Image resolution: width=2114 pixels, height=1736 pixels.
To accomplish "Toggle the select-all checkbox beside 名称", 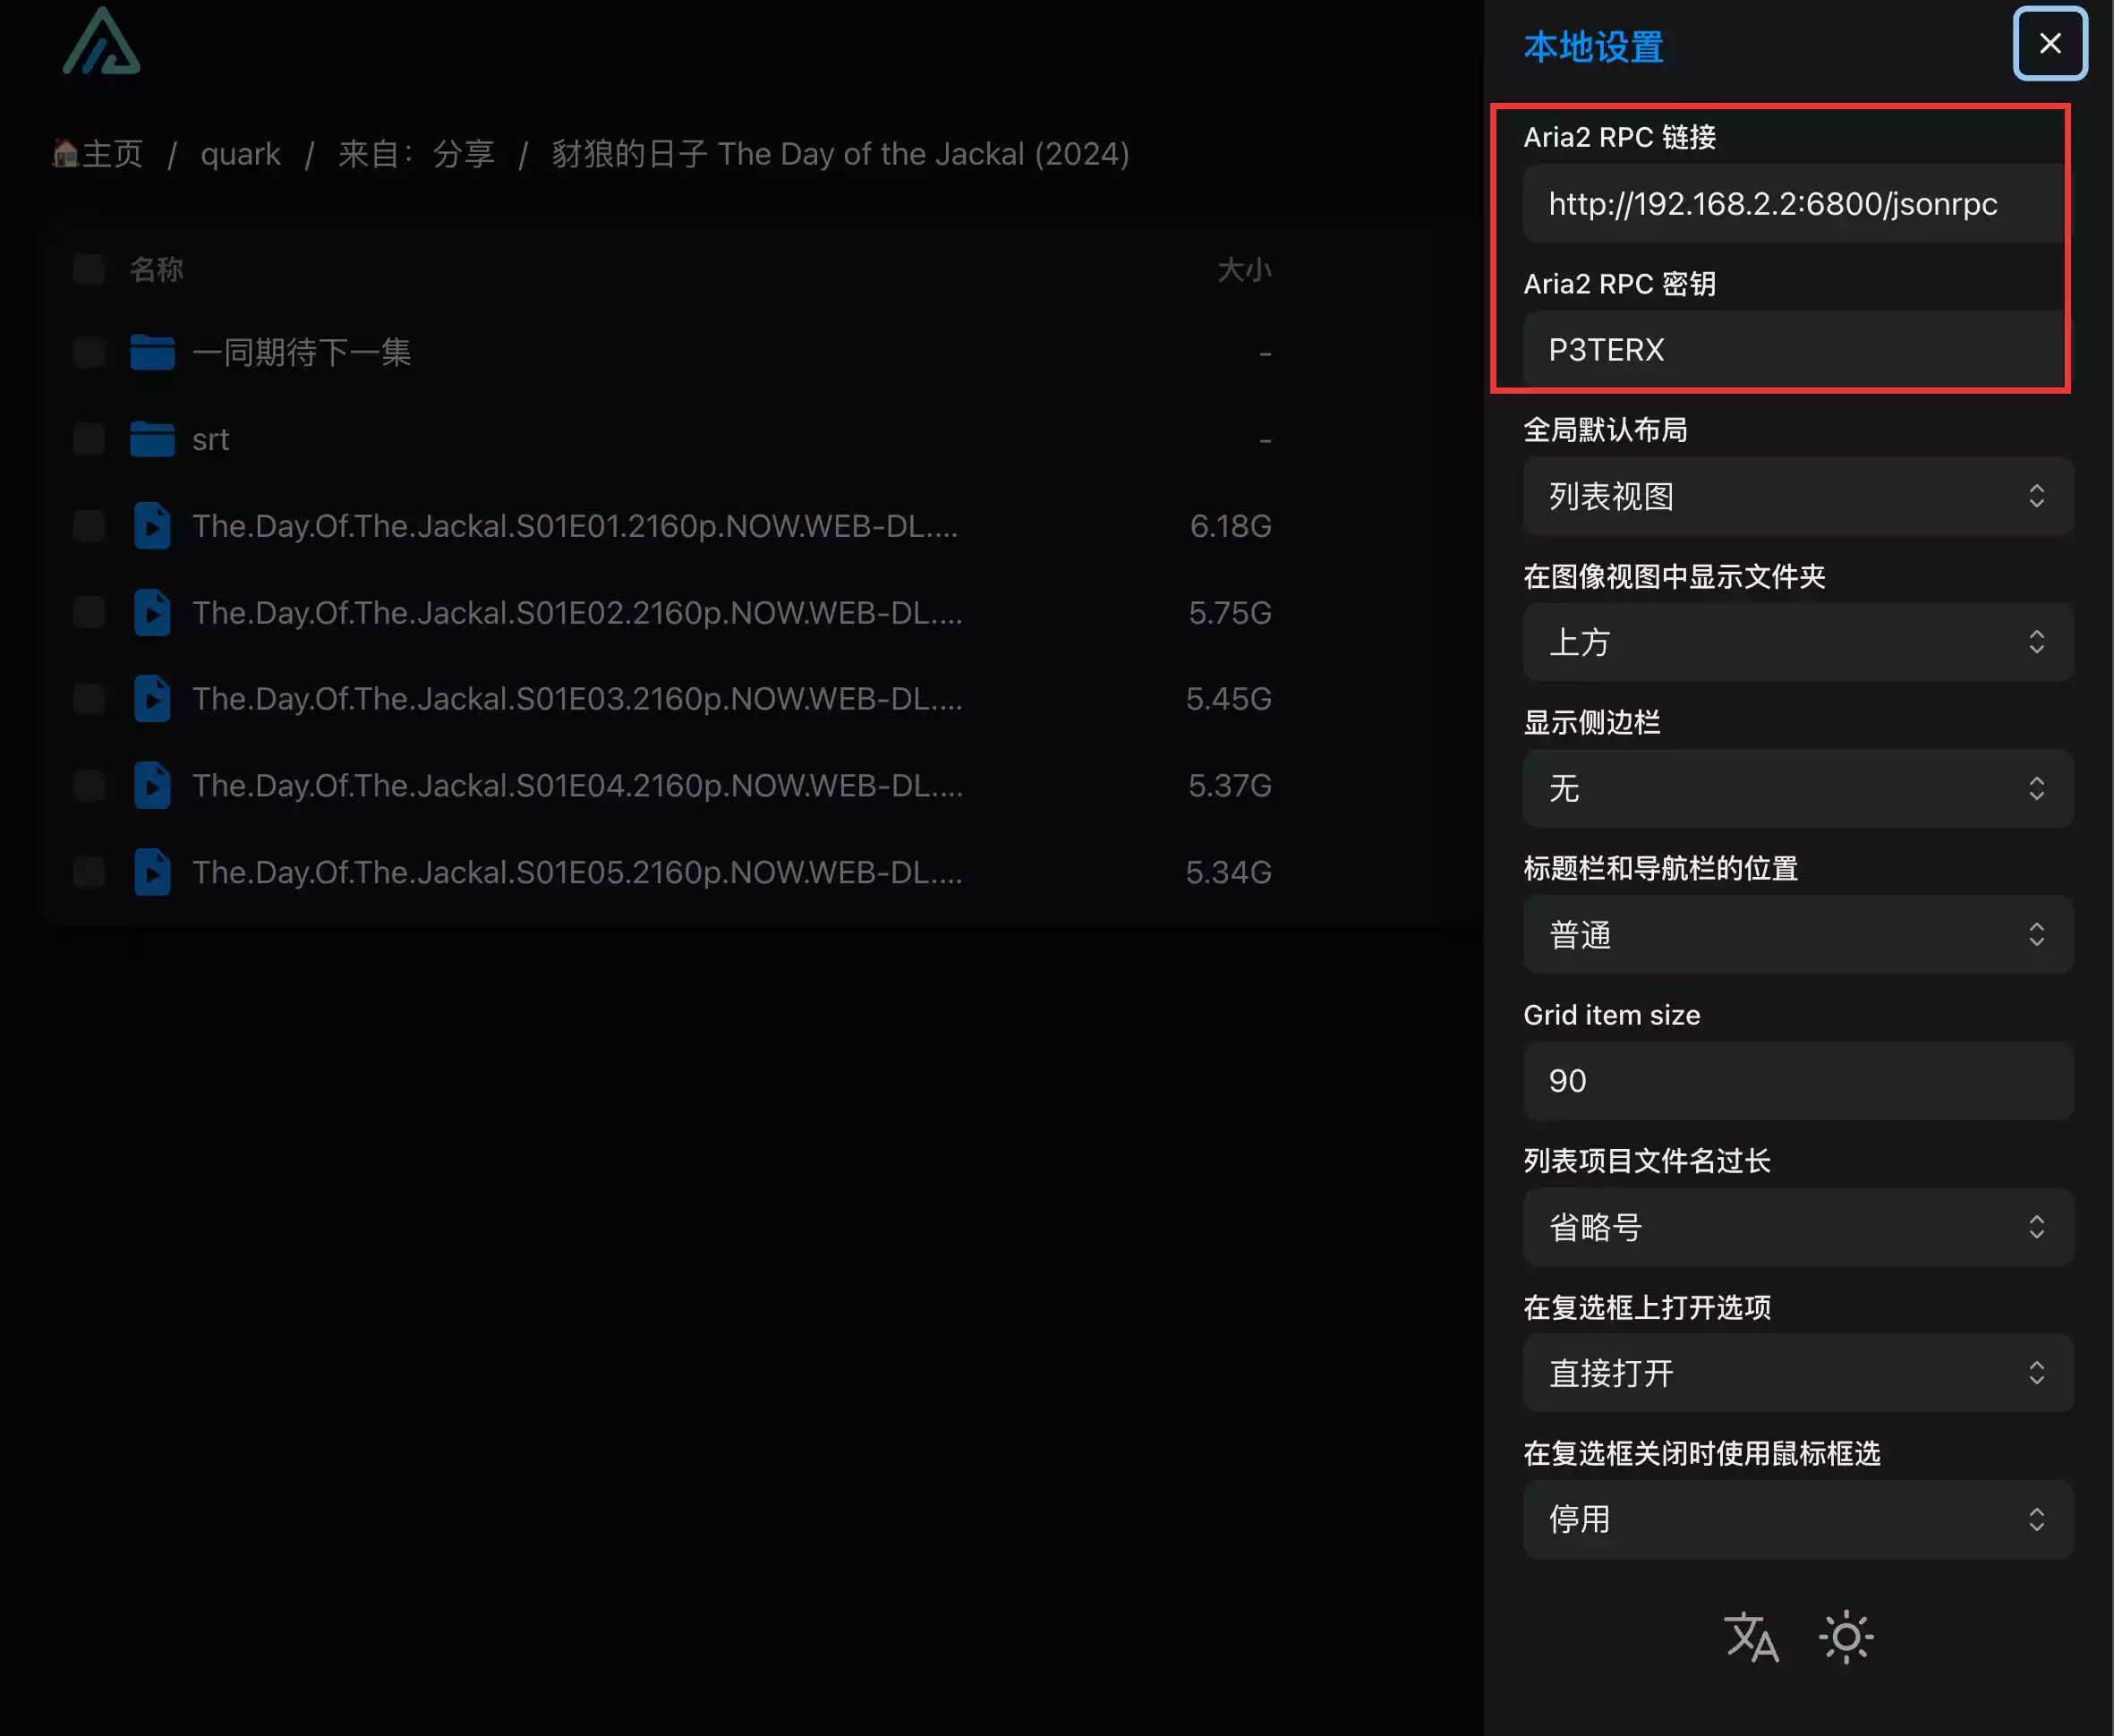I will [89, 269].
